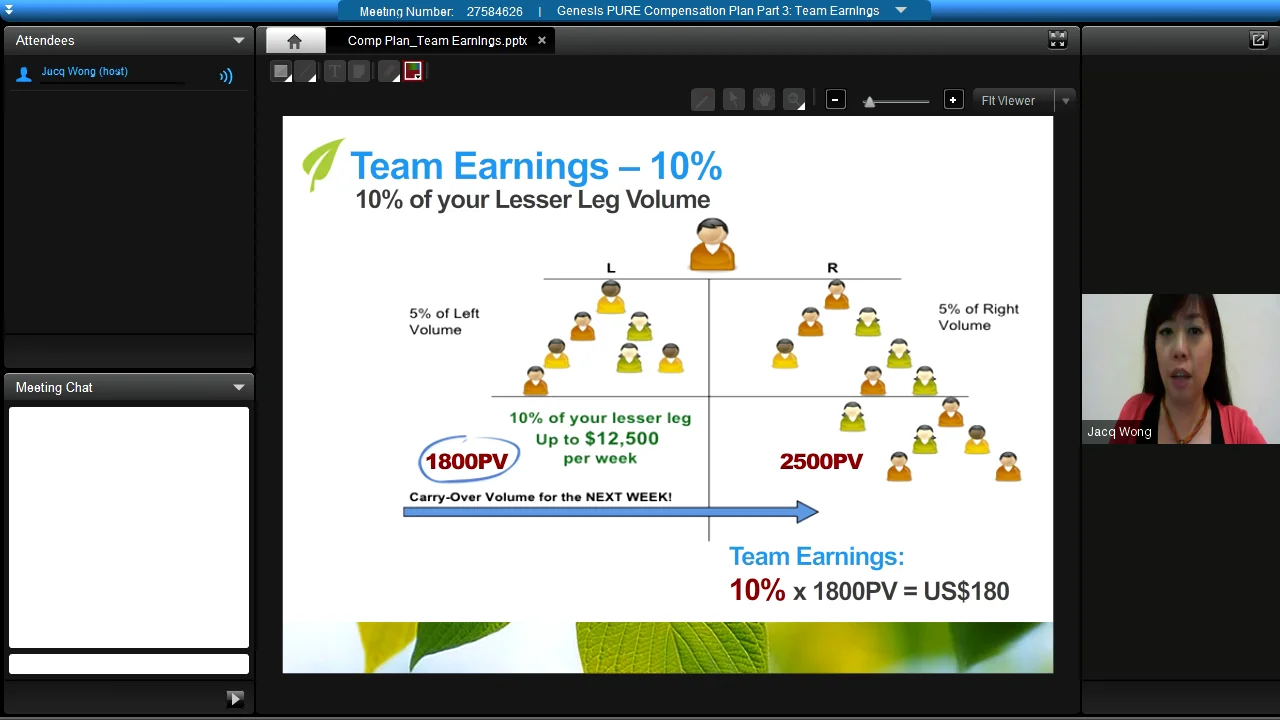Screen dimensions: 1280x720
Task: Adjust the zoom slider handle
Action: pyautogui.click(x=869, y=101)
